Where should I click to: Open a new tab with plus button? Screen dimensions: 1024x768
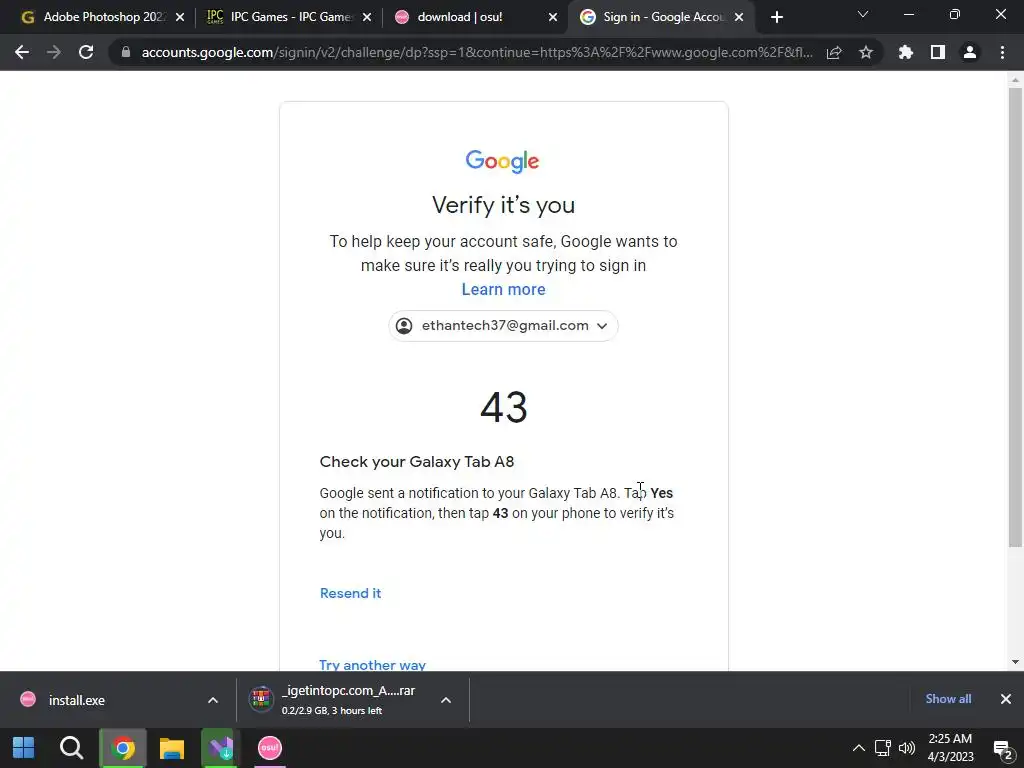click(776, 17)
